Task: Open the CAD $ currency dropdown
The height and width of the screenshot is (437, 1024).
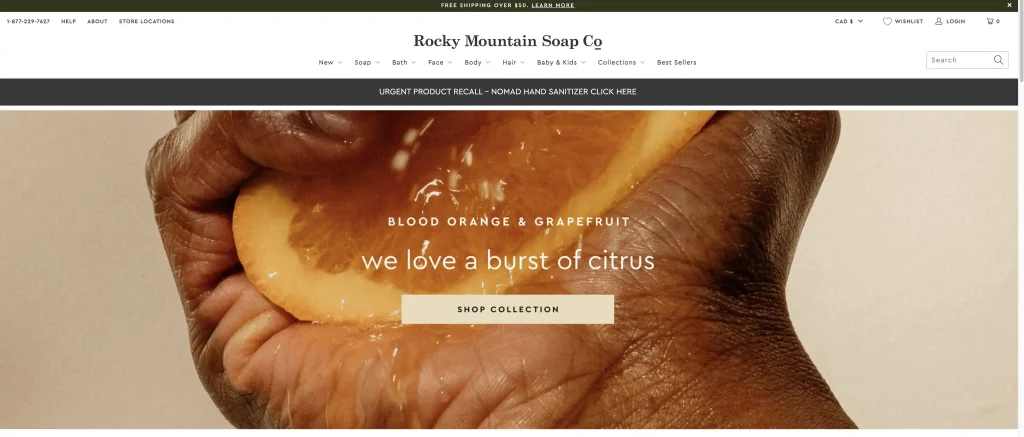Action: coord(848,22)
